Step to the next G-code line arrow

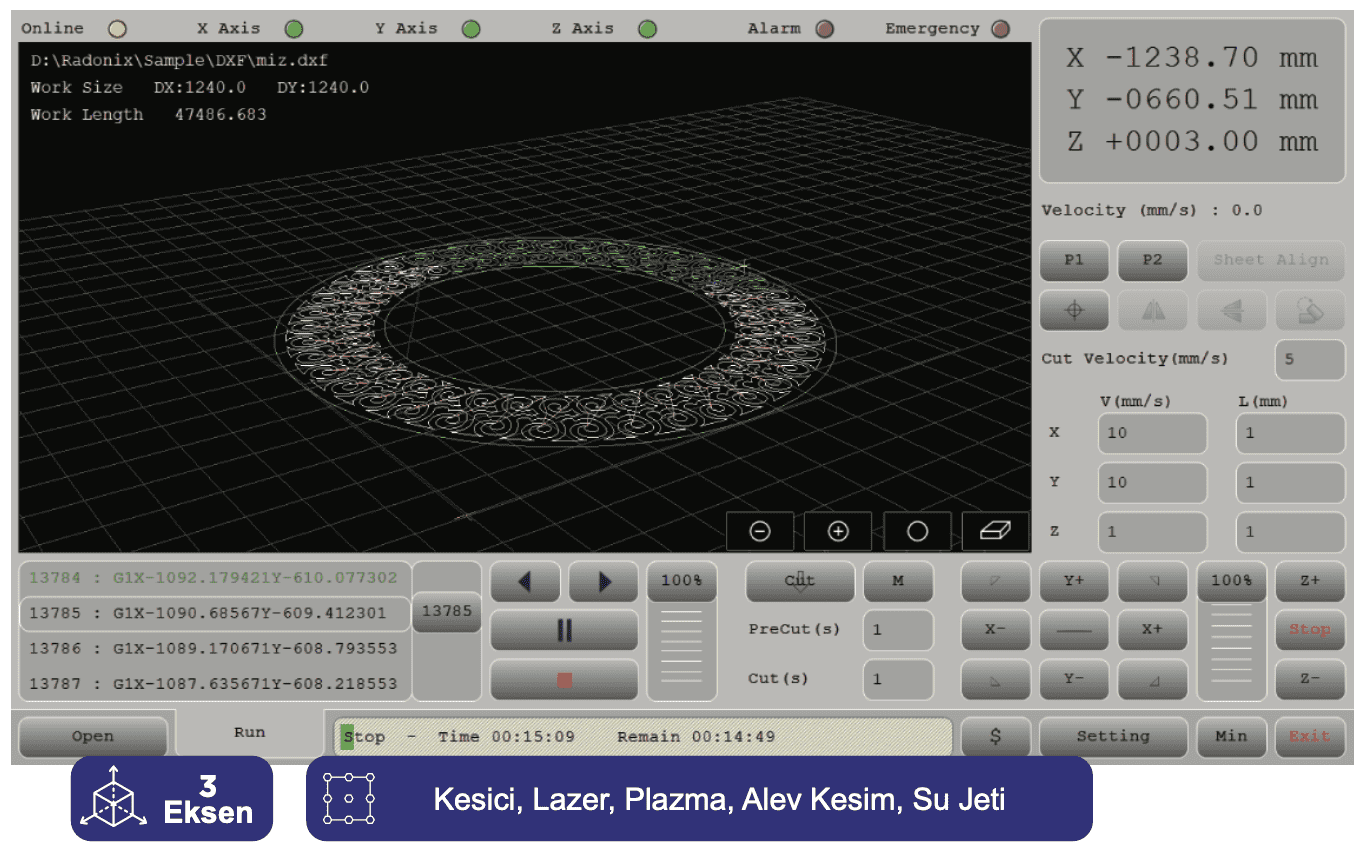click(x=603, y=581)
